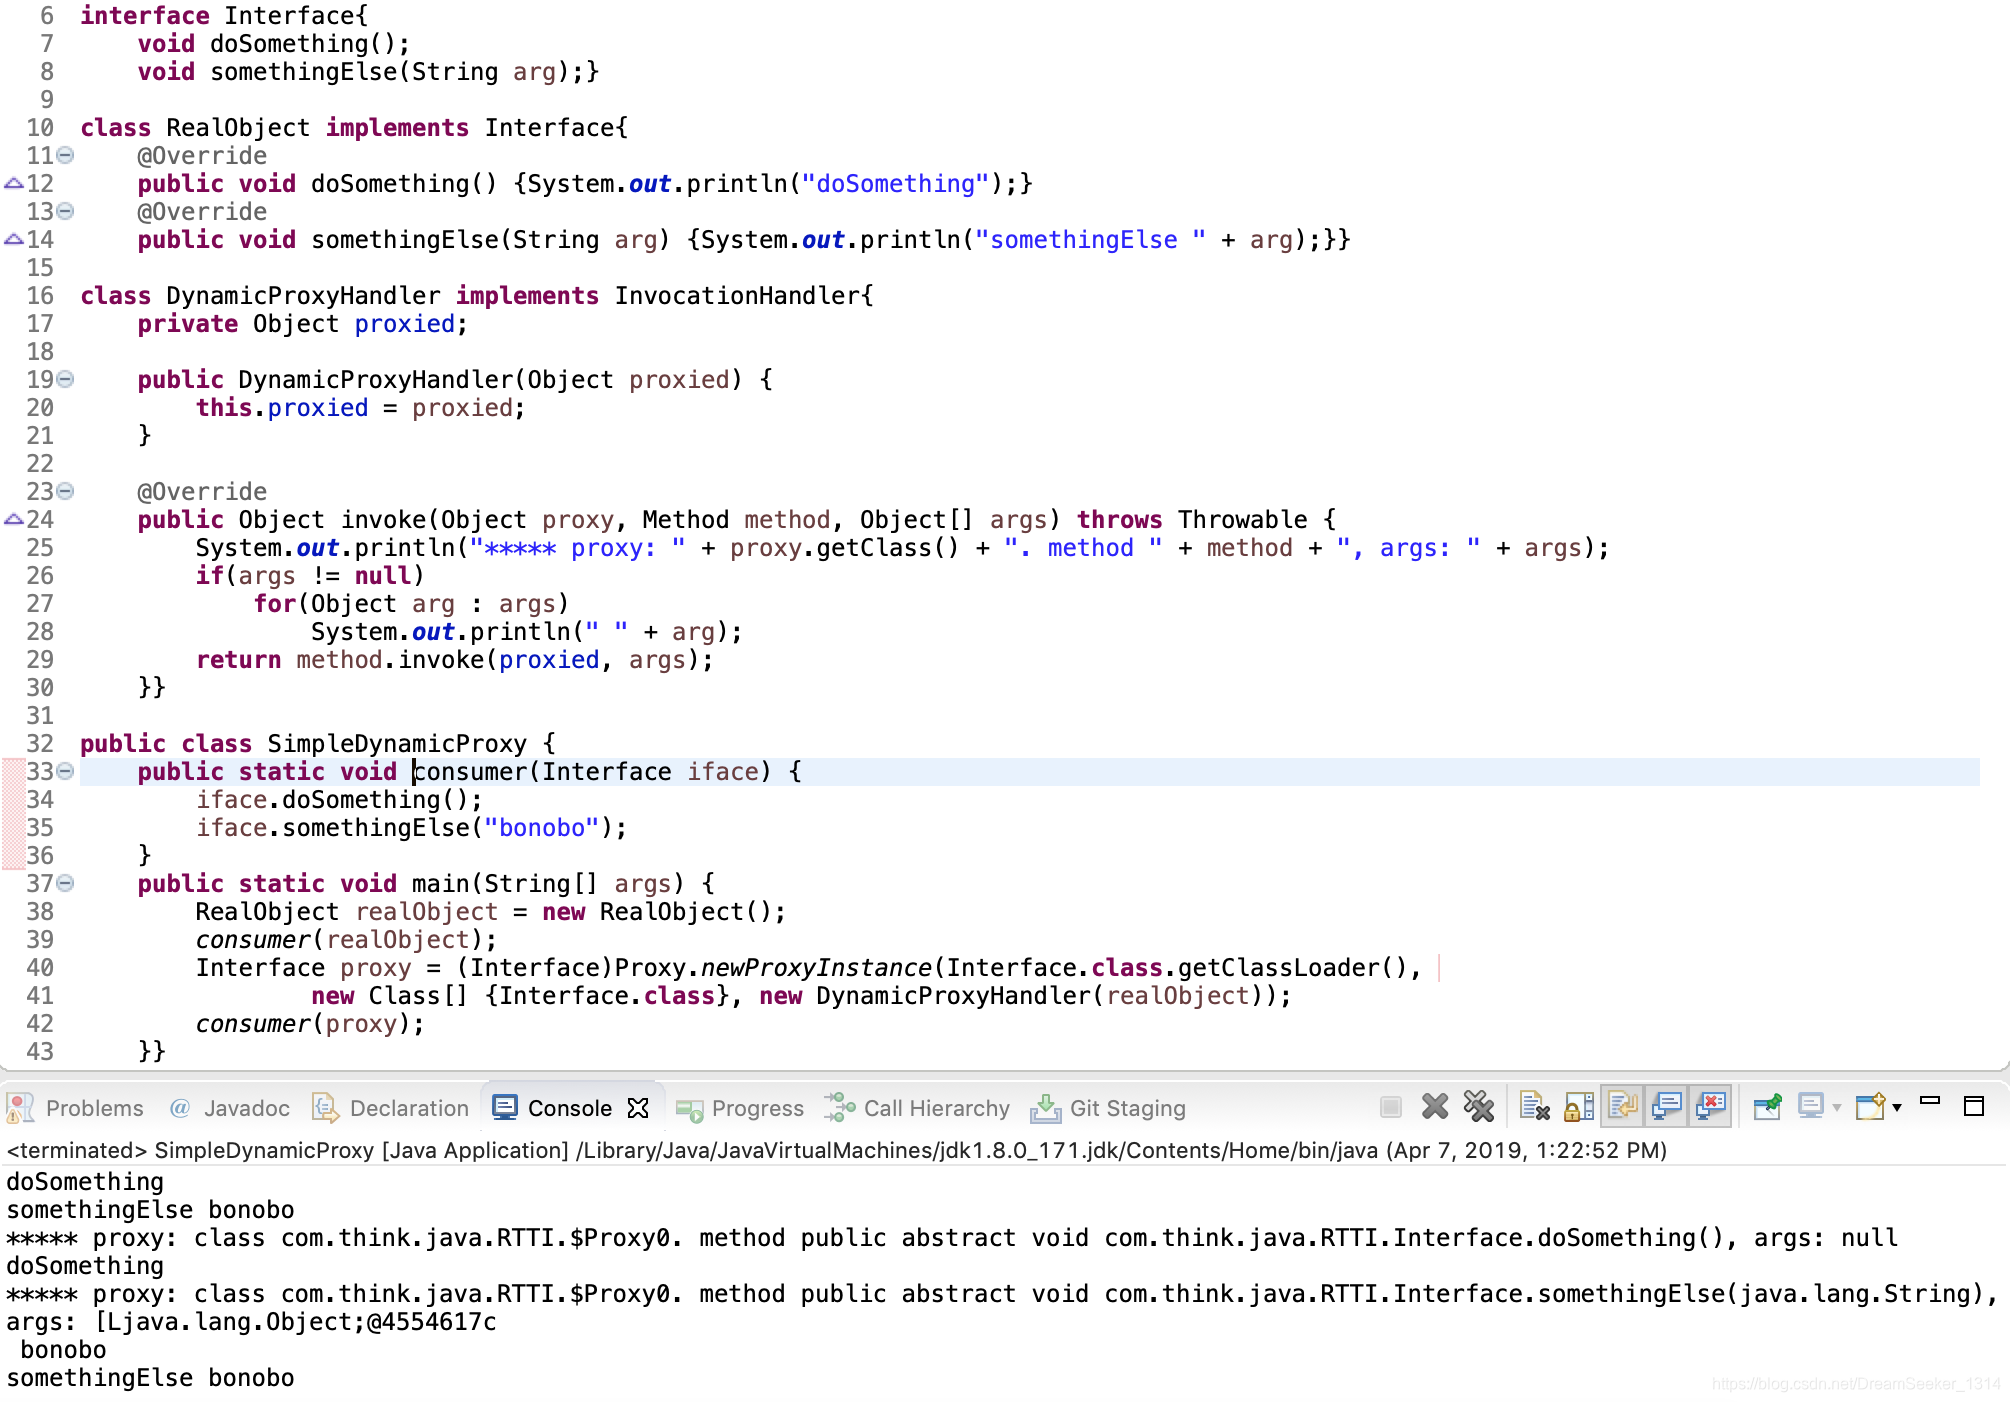Collapse the fold at line 23
Viewport: 2010px width, 1402px height.
point(66,491)
